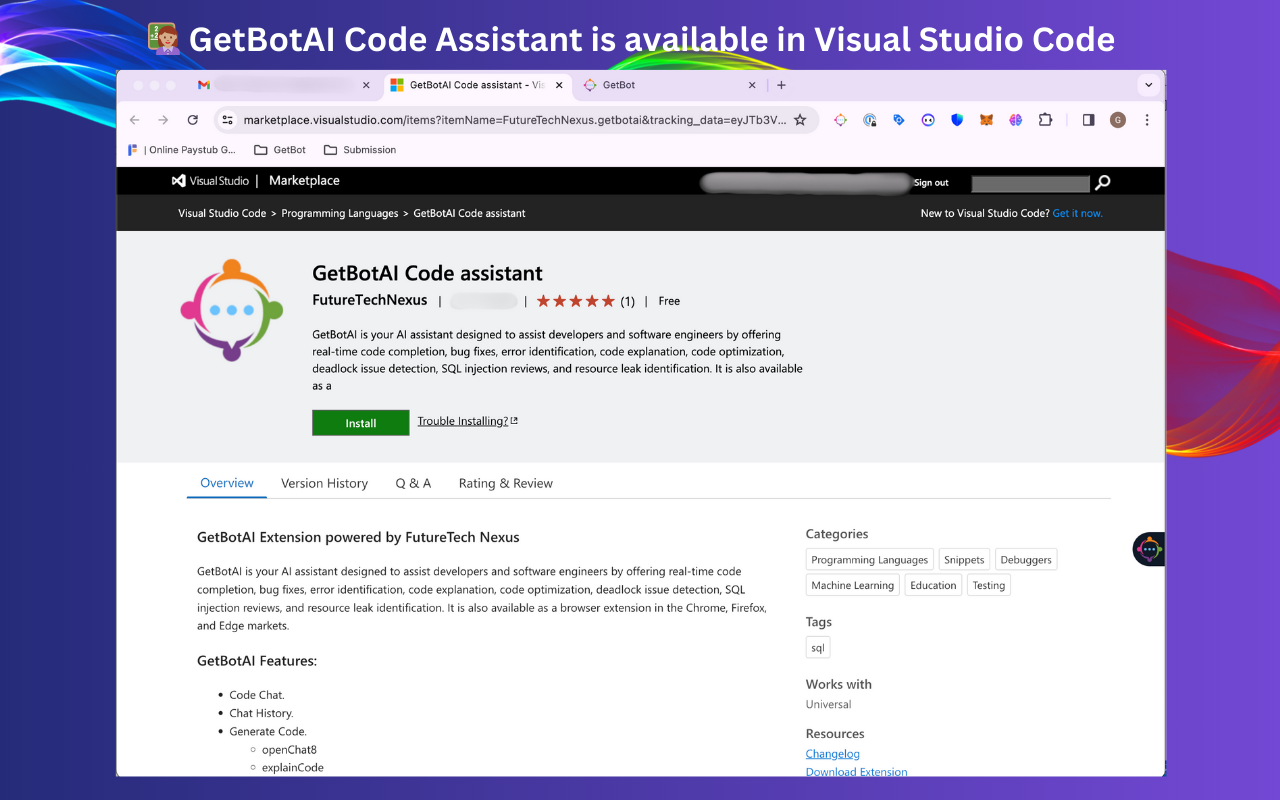The height and width of the screenshot is (800, 1280).
Task: Click the Visual Studio logo in header
Action: pyautogui.click(x=211, y=181)
